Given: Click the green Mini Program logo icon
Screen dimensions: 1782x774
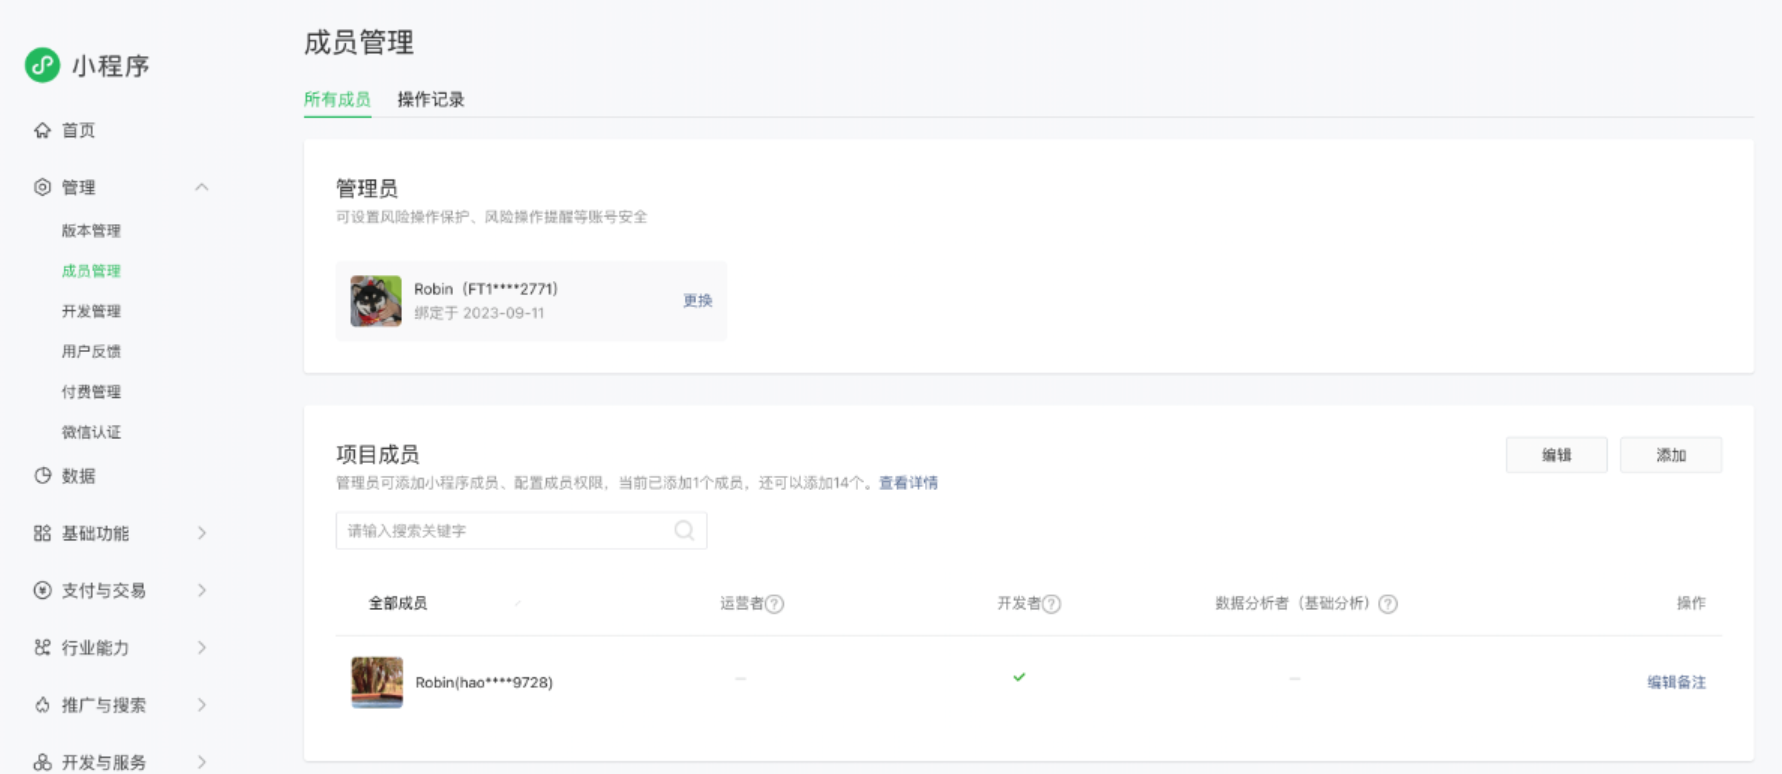Looking at the screenshot, I should point(42,65).
